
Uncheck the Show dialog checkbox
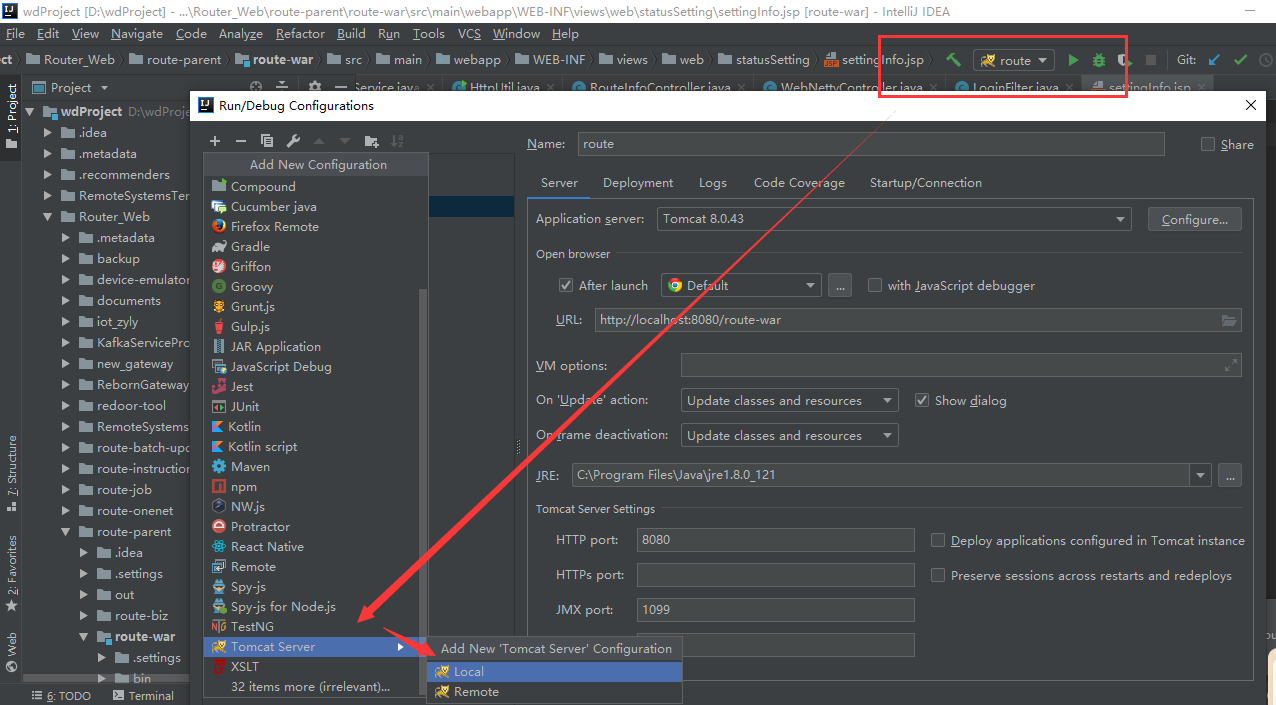point(922,400)
